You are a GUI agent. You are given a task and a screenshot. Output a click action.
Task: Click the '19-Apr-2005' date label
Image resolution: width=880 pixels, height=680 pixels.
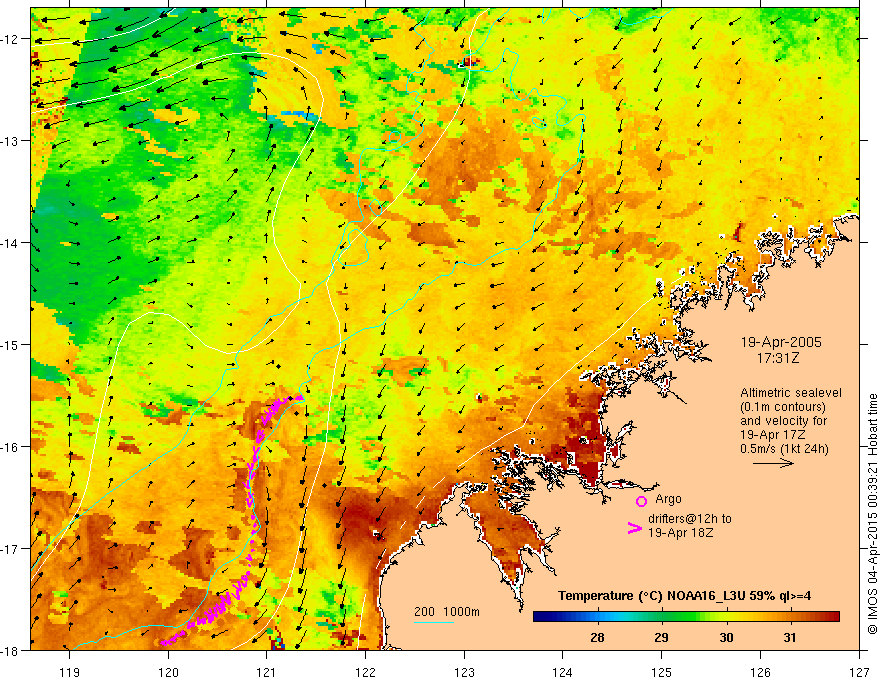coord(781,342)
